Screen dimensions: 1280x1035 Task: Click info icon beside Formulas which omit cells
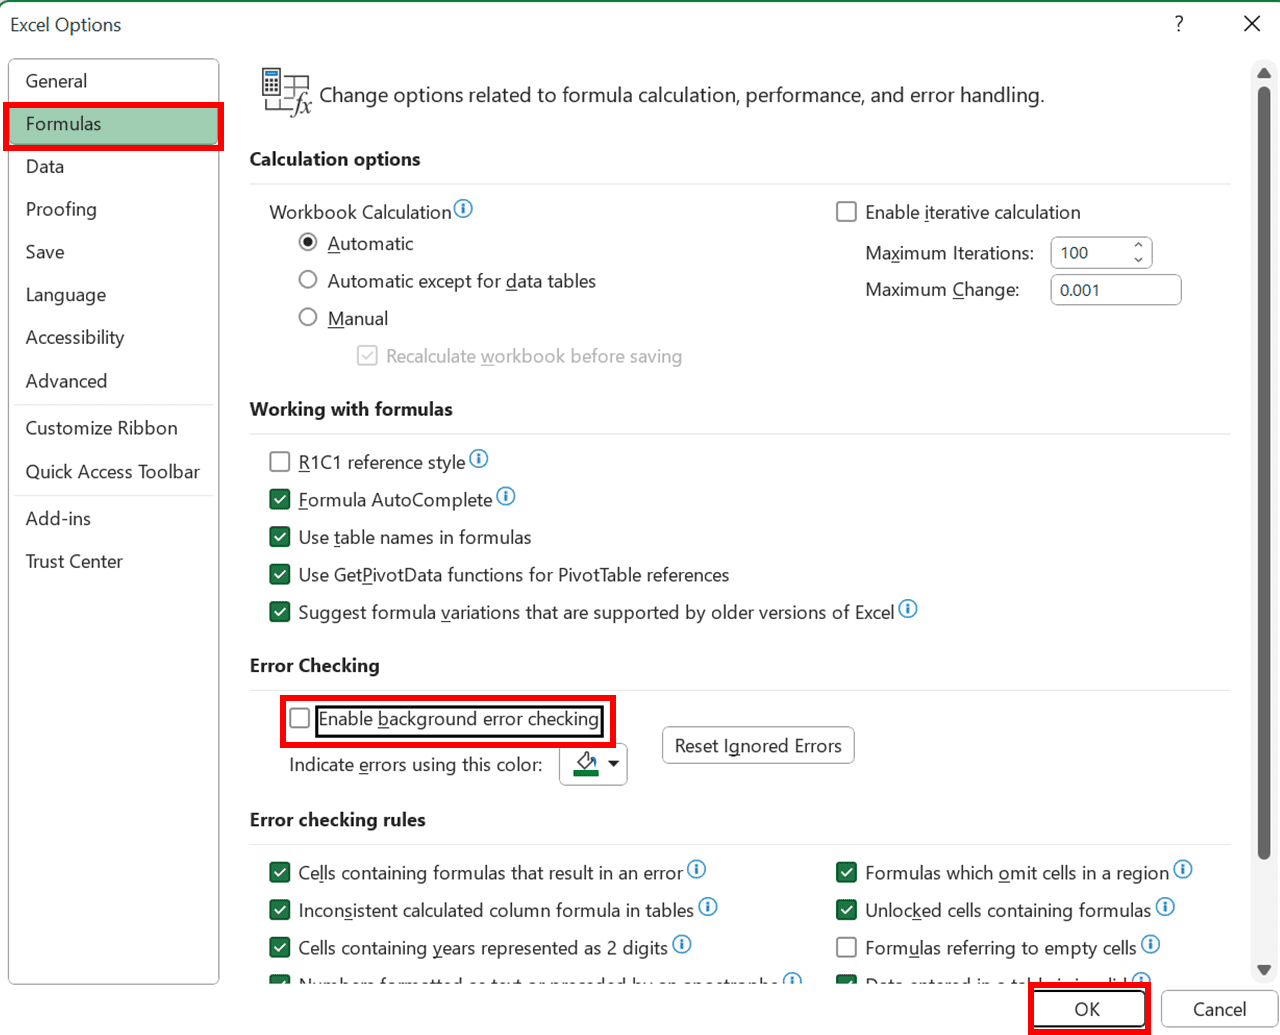[1183, 870]
